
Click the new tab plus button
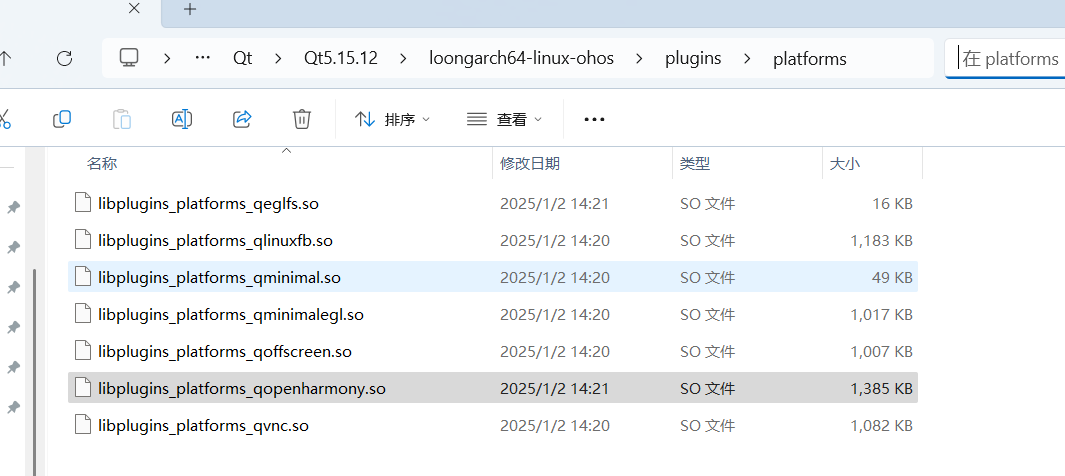(x=190, y=10)
